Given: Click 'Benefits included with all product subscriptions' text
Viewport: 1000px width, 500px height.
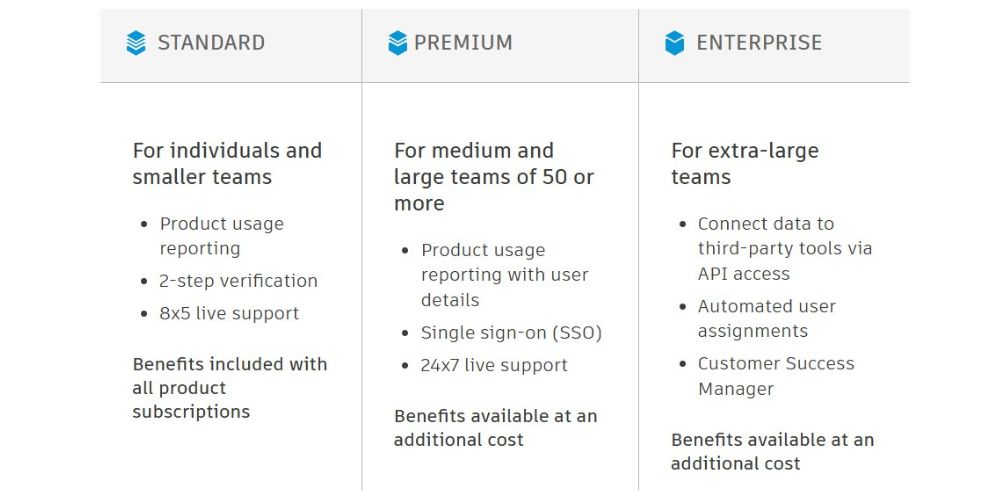Looking at the screenshot, I should pos(229,388).
